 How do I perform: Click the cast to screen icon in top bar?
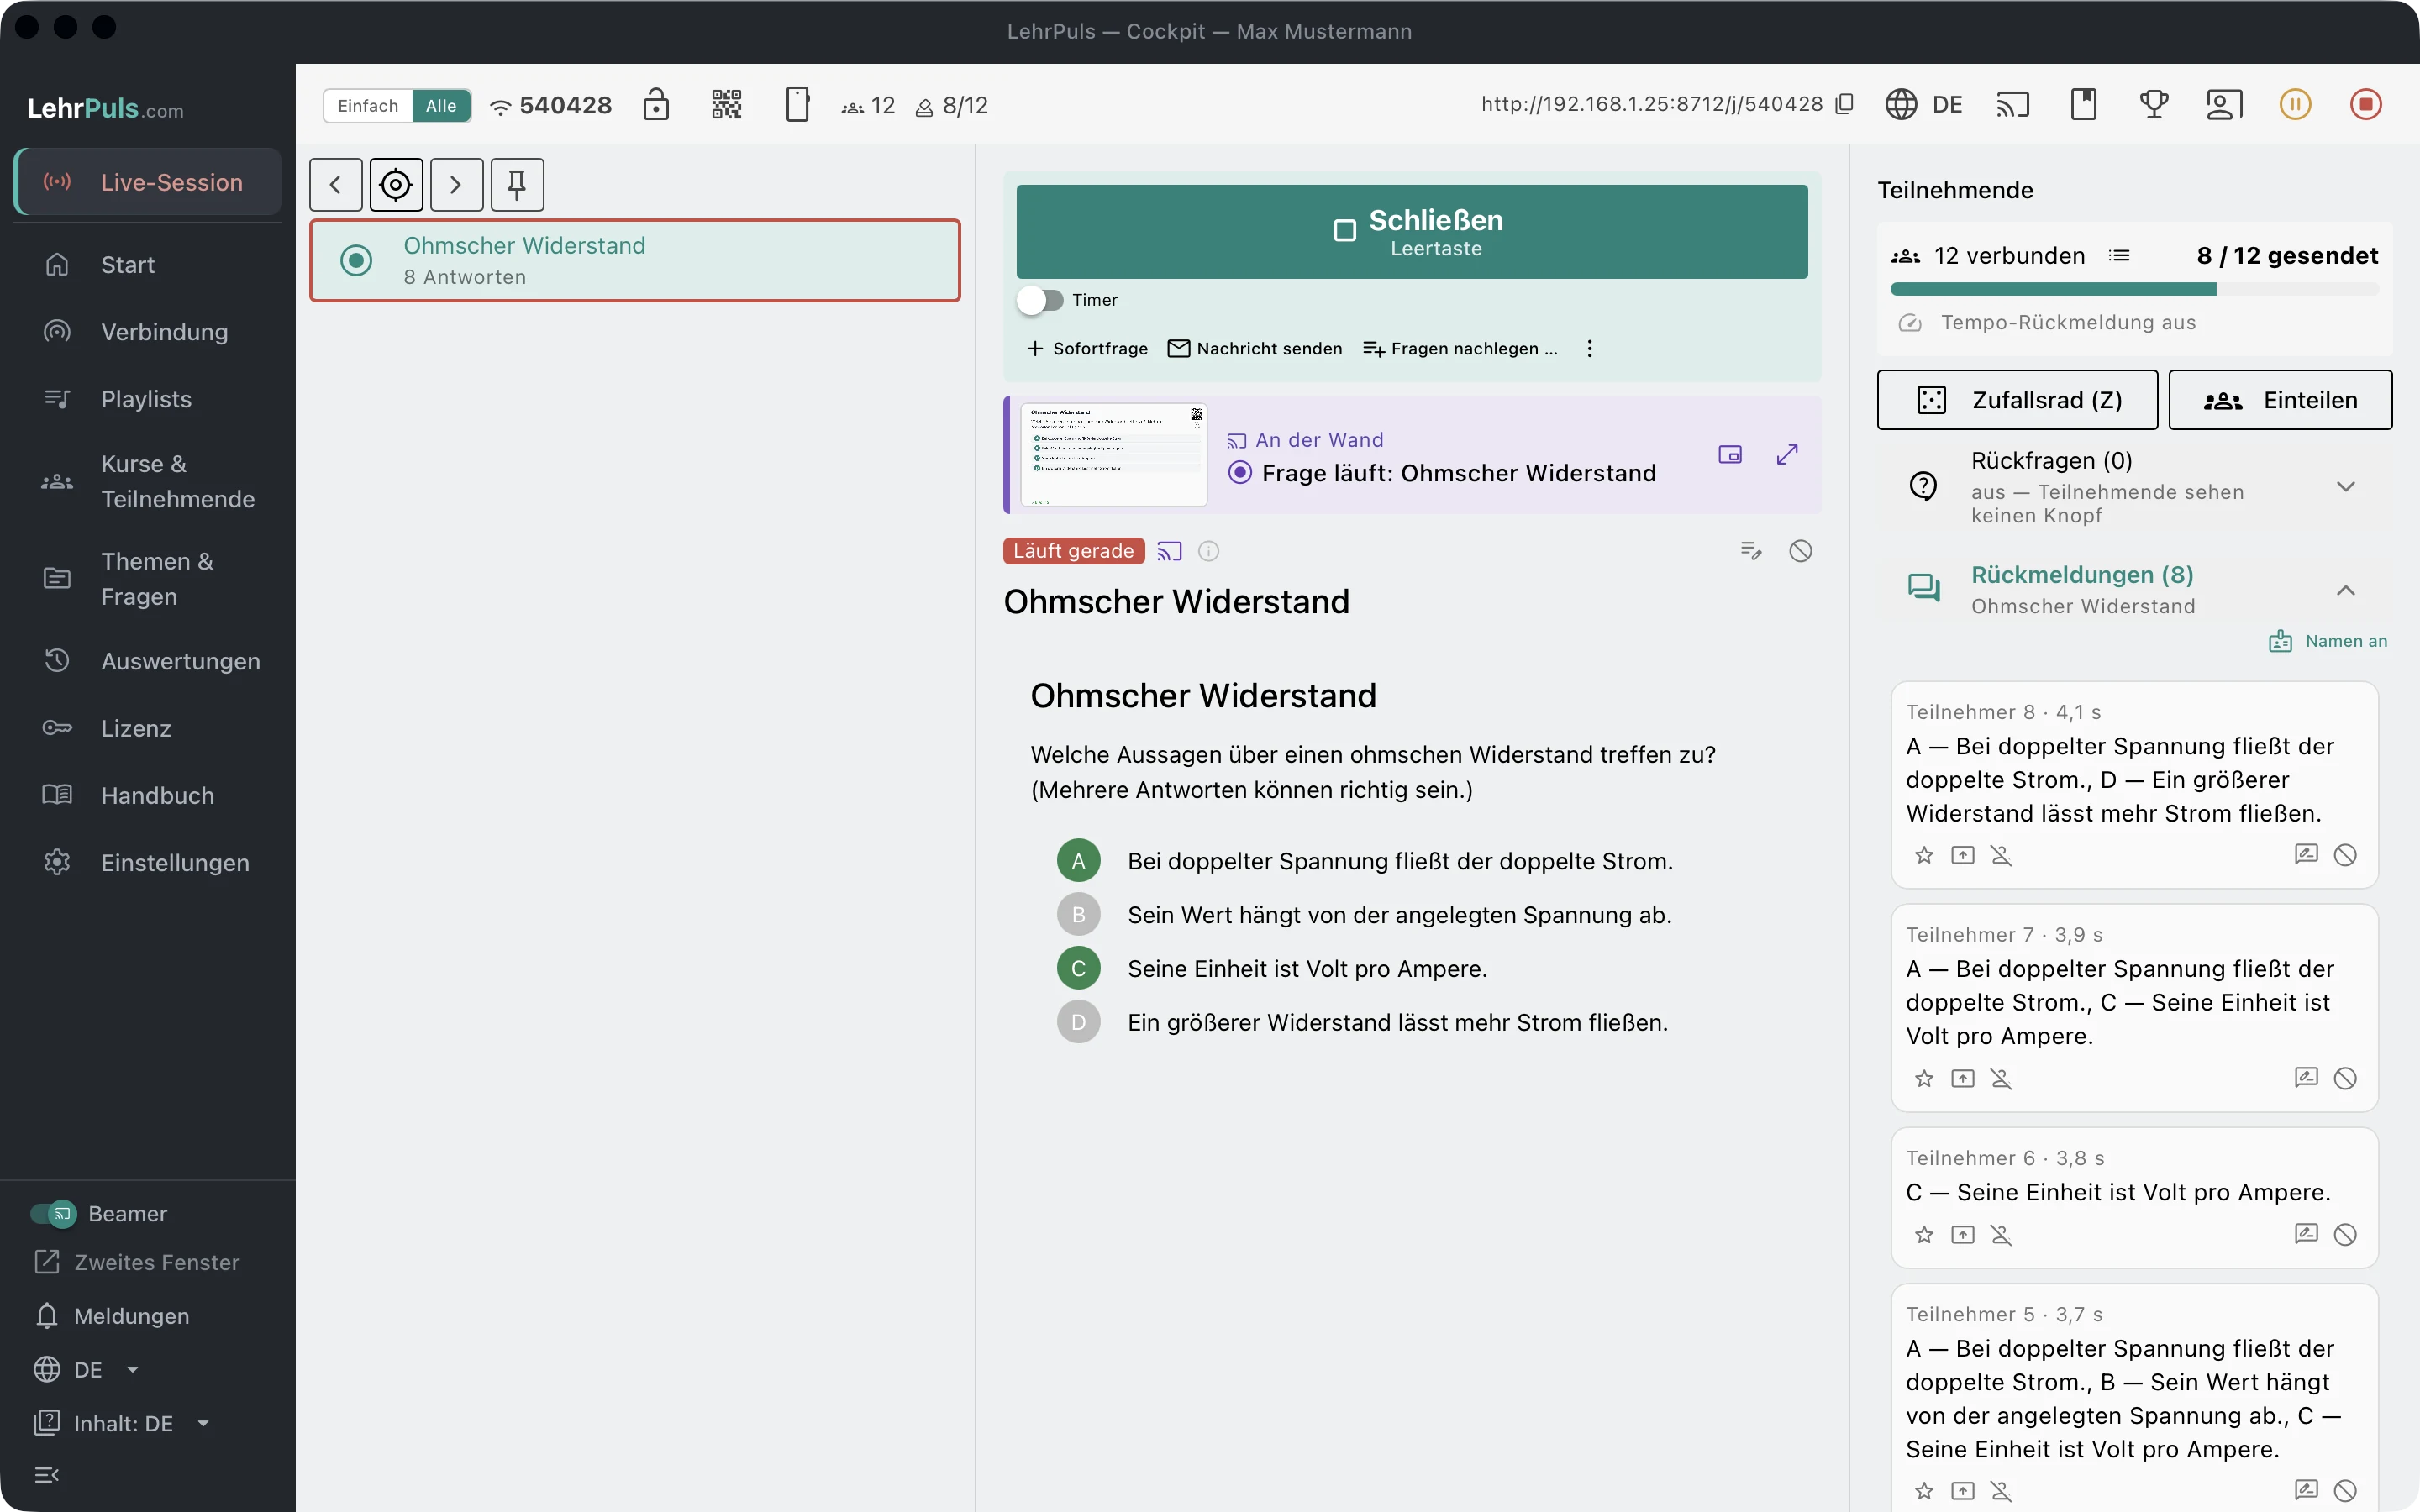2013,104
